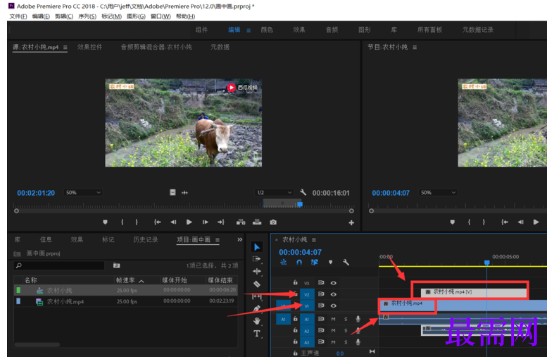Switch to 音频 workspace tab
Screen dimensions: 557x363
click(332, 30)
